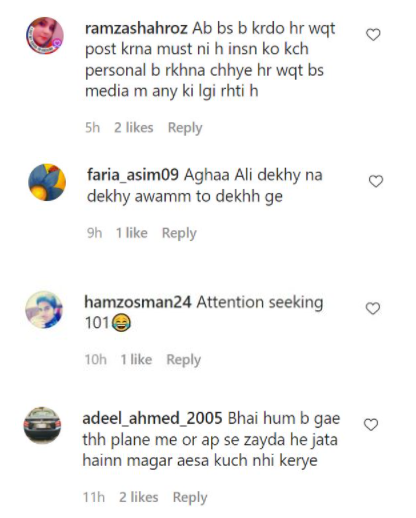Screen dimensions: 416x518
Task: Tap the heart next to hamzosman24's comment
Action: (x=373, y=308)
